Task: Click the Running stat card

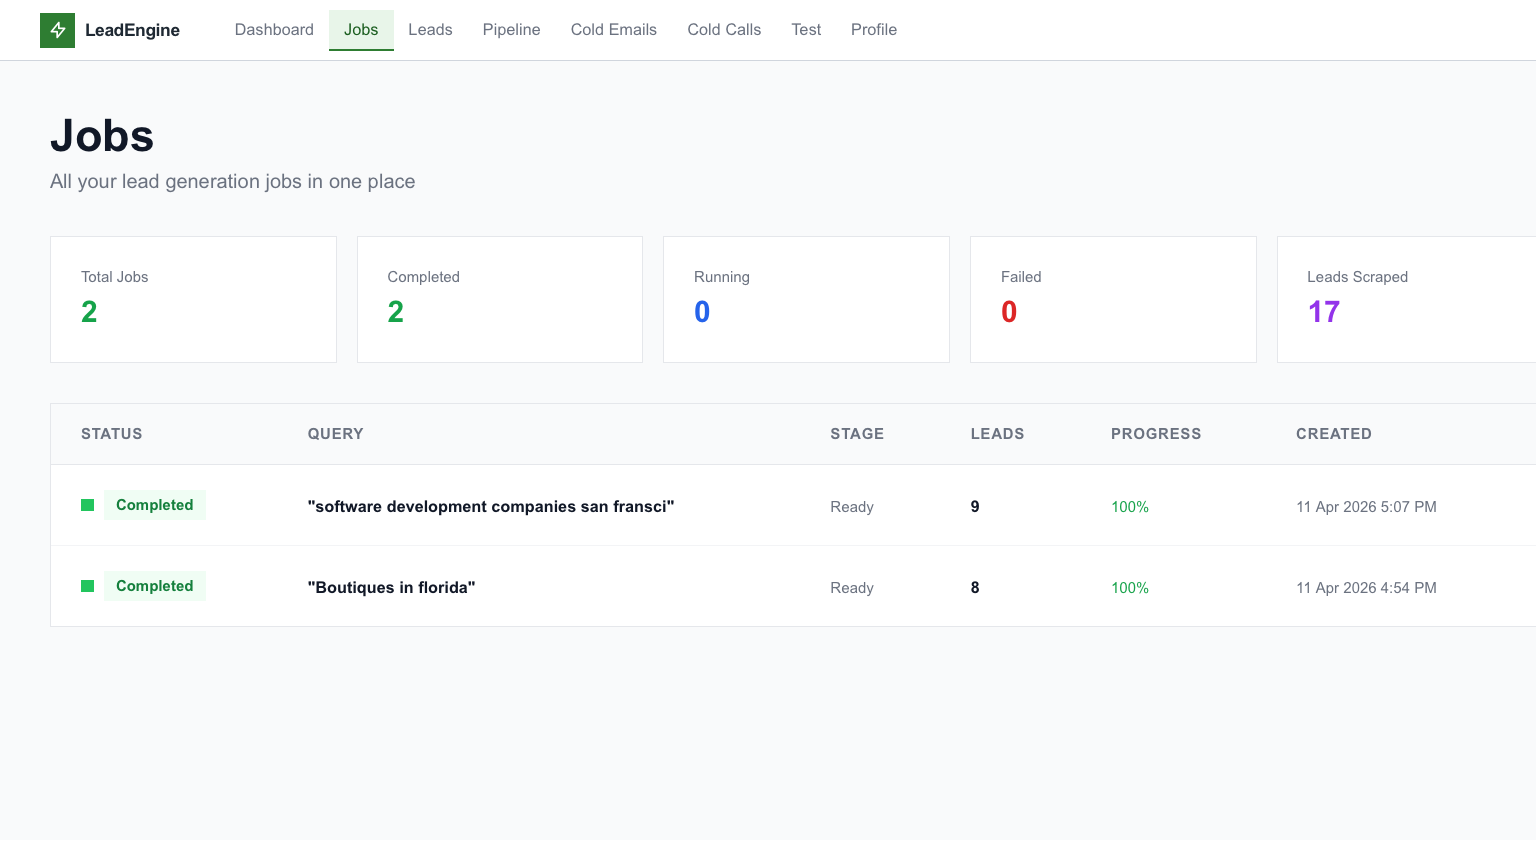Action: (806, 299)
